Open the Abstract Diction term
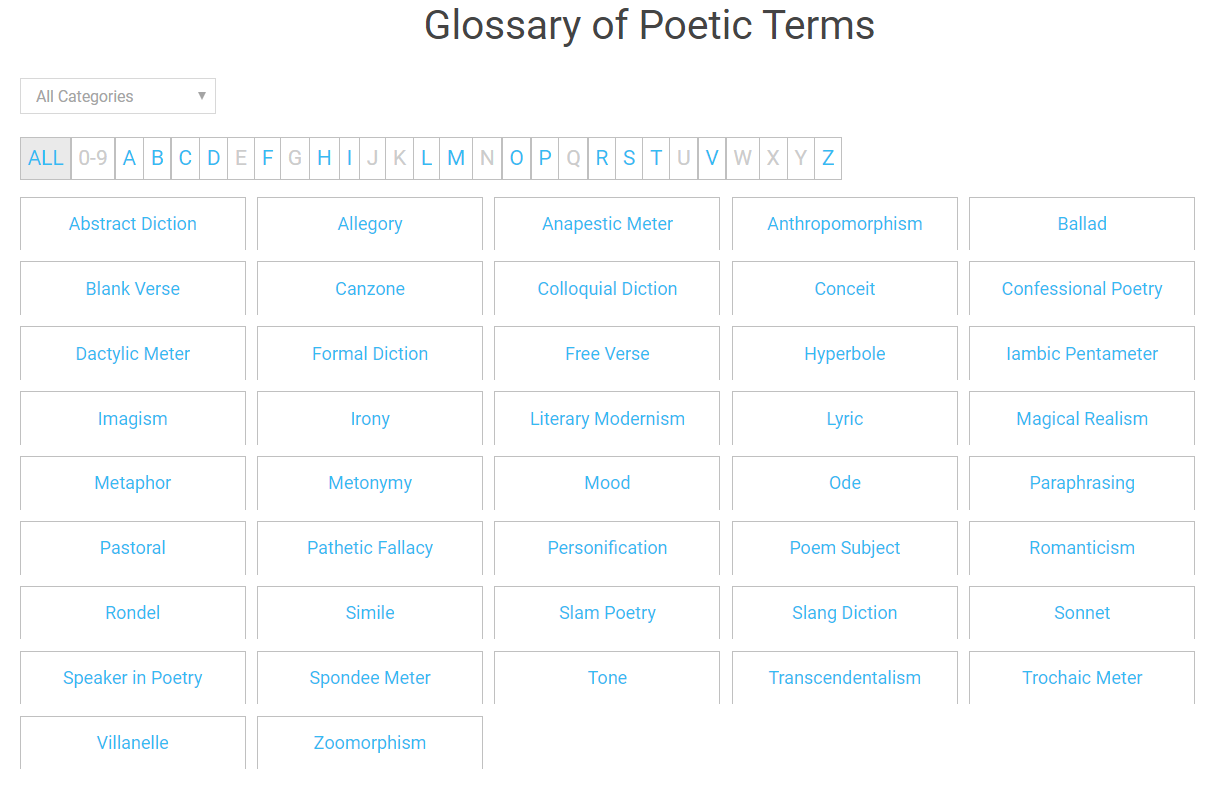 [x=133, y=224]
